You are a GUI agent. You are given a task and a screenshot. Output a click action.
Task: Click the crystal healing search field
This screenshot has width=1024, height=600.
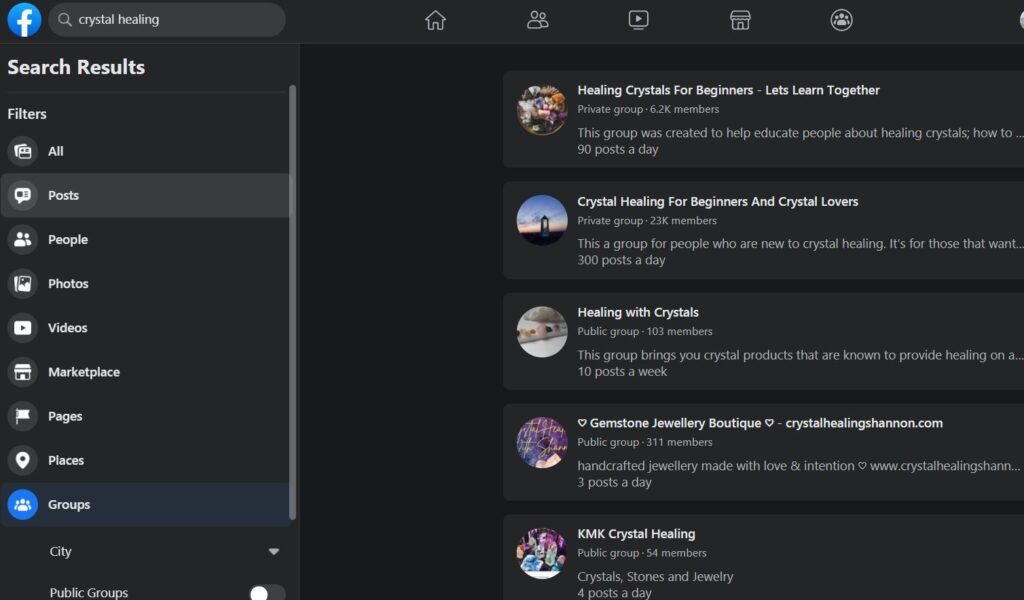coord(165,19)
